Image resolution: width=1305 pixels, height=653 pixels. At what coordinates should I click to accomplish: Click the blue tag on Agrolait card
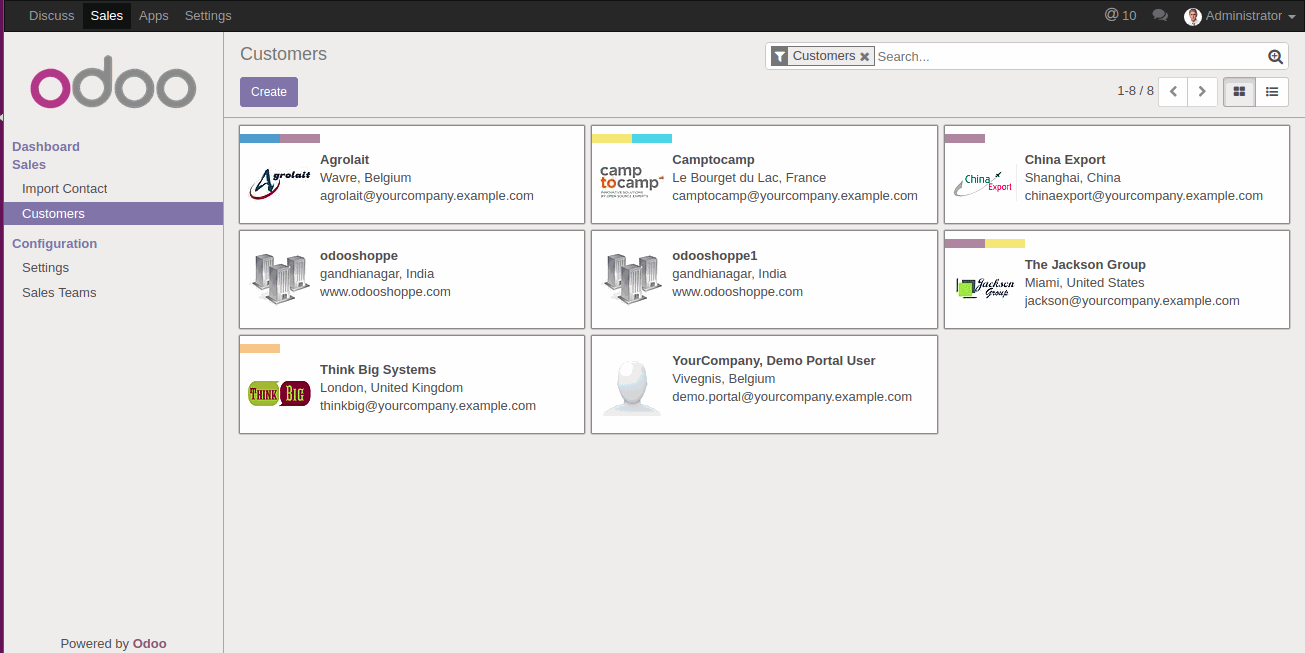click(260, 139)
